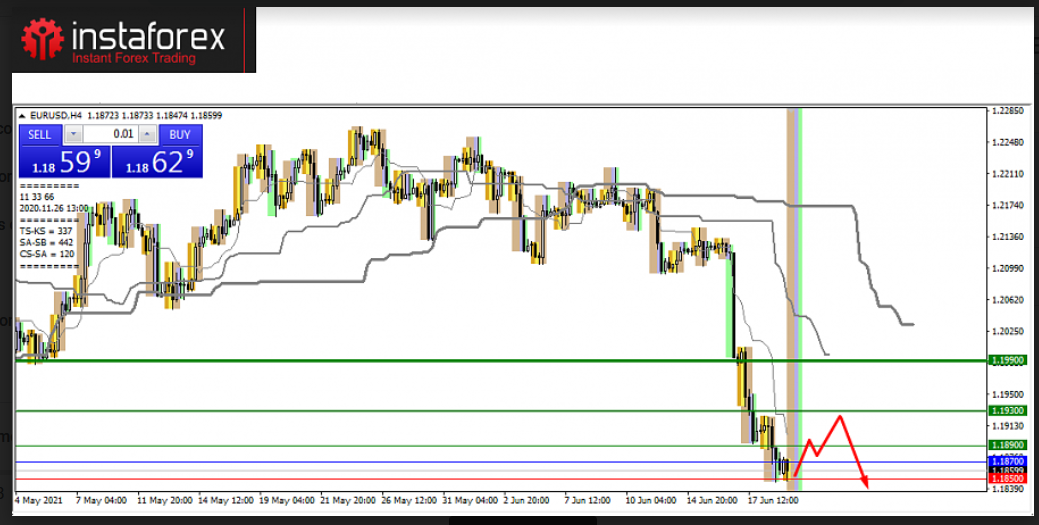Click the 4 May 2021 time label

pos(36,498)
